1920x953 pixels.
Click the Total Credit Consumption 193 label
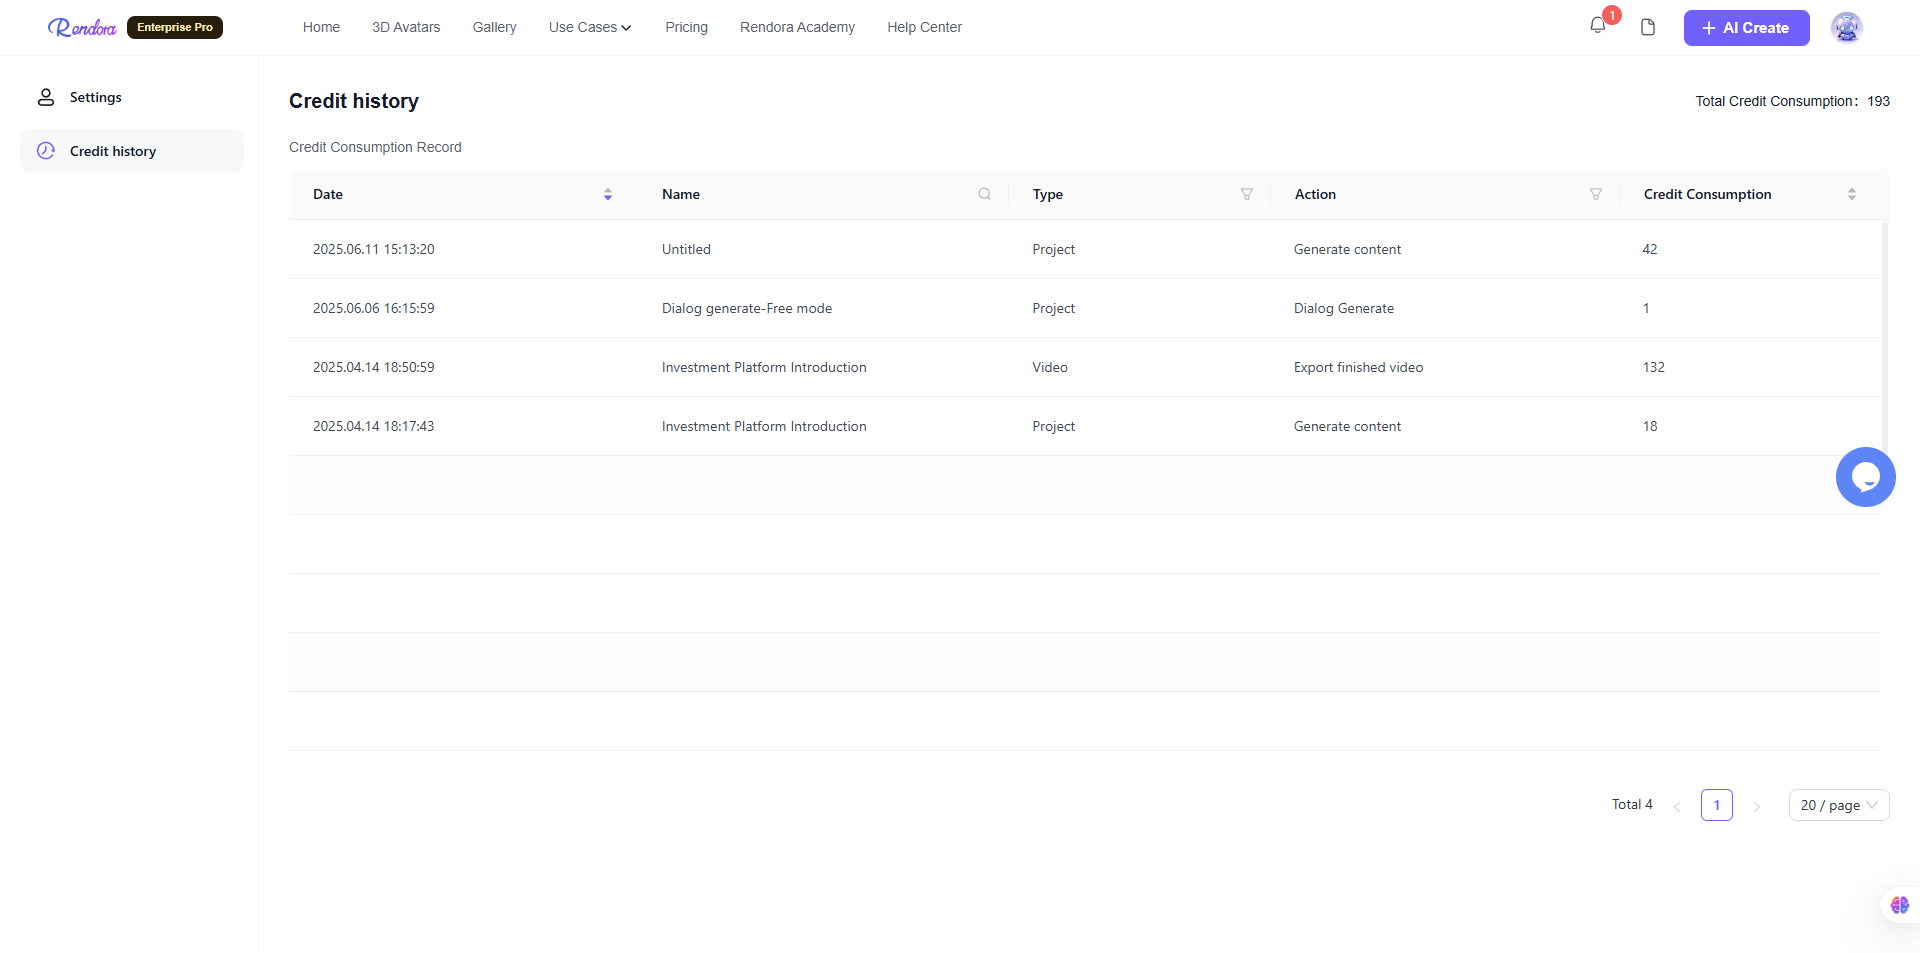click(x=1792, y=101)
